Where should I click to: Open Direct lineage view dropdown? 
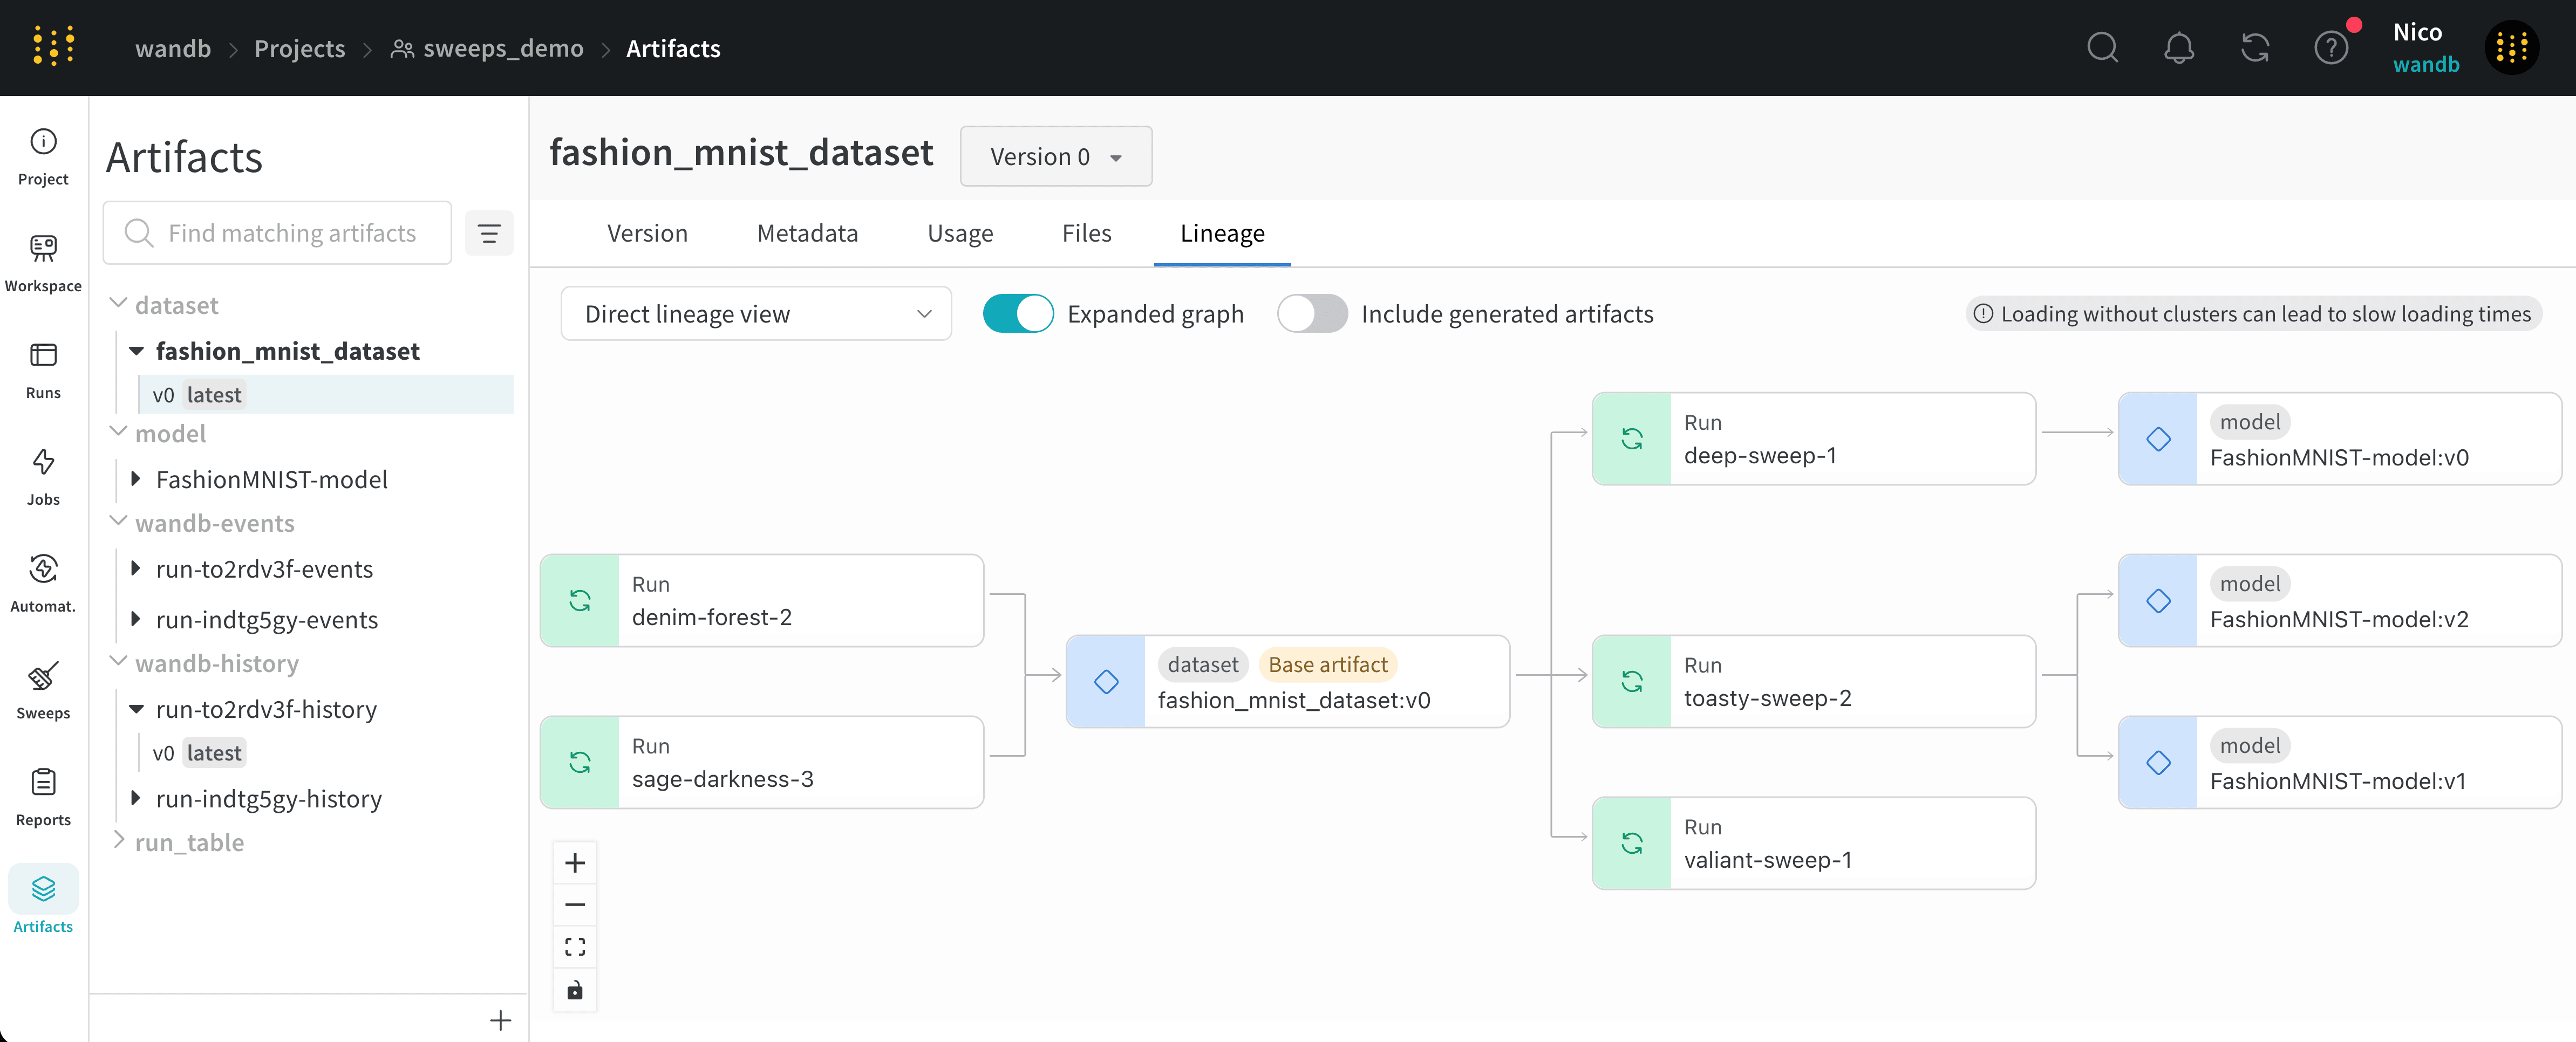pyautogui.click(x=756, y=314)
